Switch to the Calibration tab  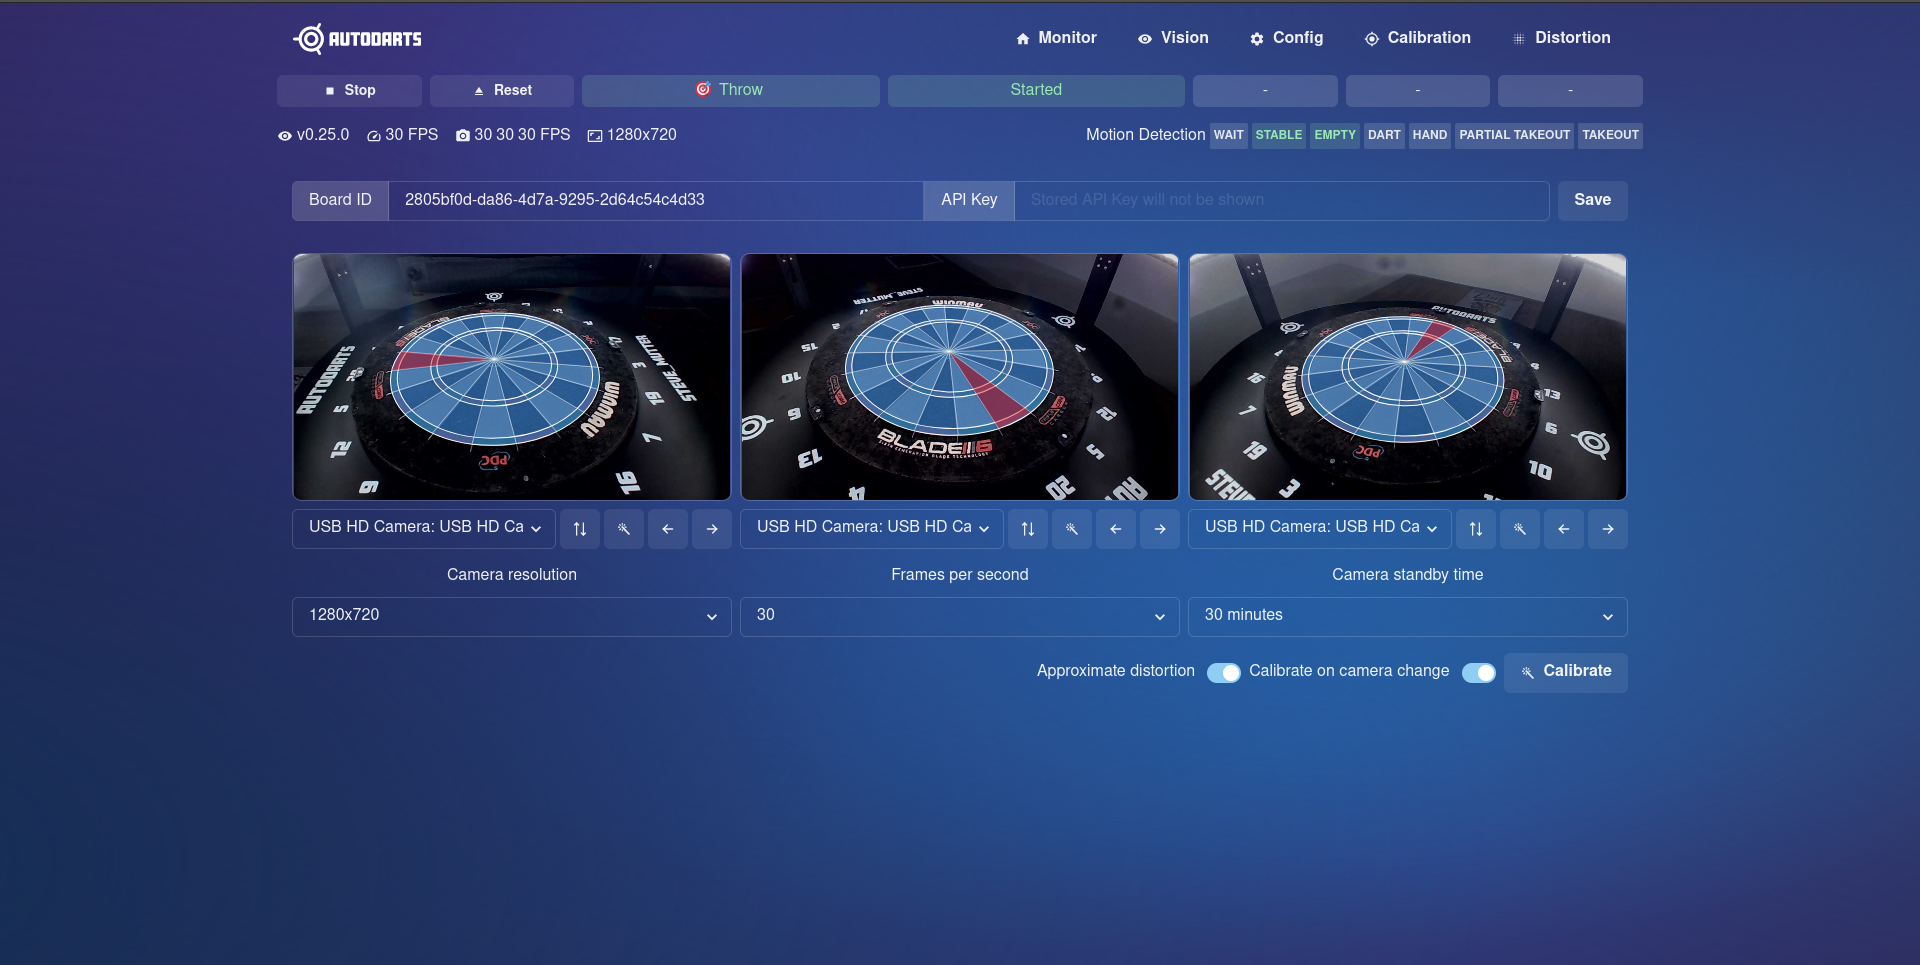pos(1417,38)
